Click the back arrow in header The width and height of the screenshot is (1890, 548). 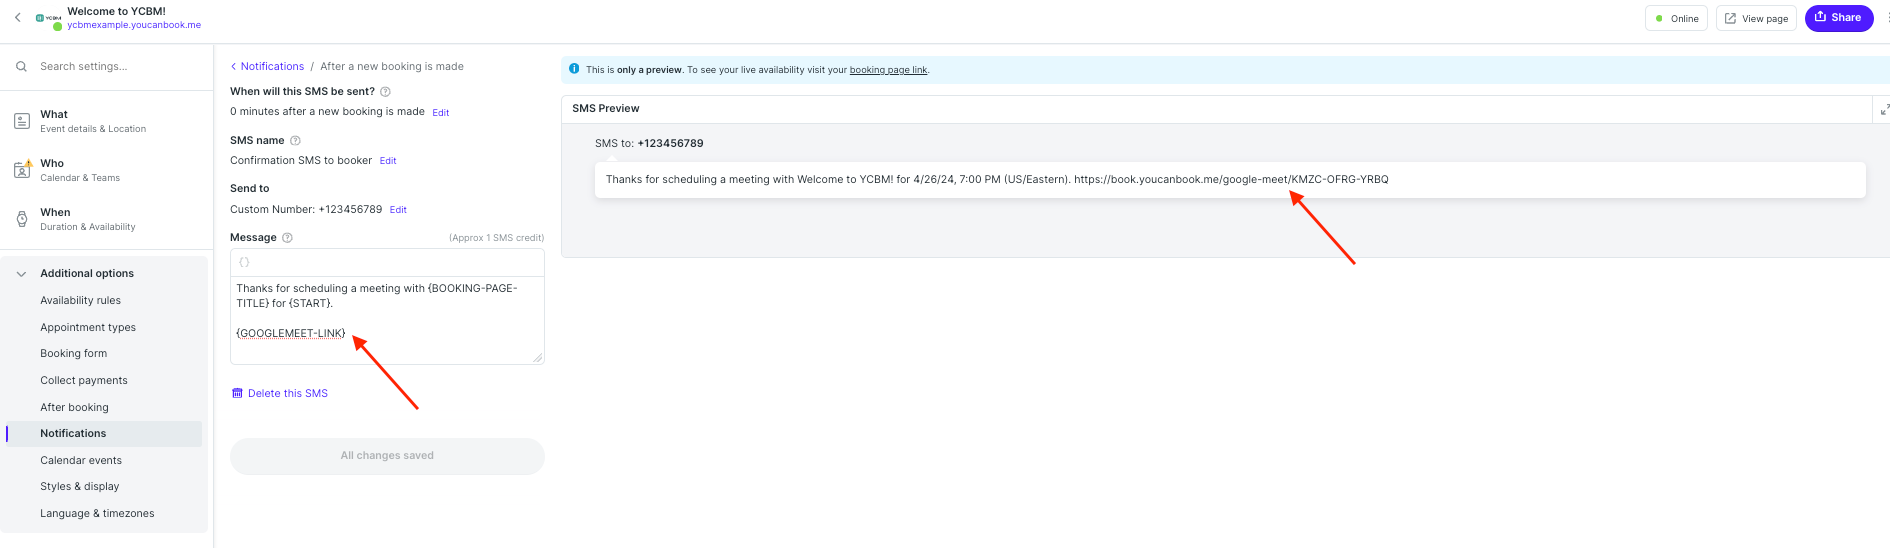(18, 17)
